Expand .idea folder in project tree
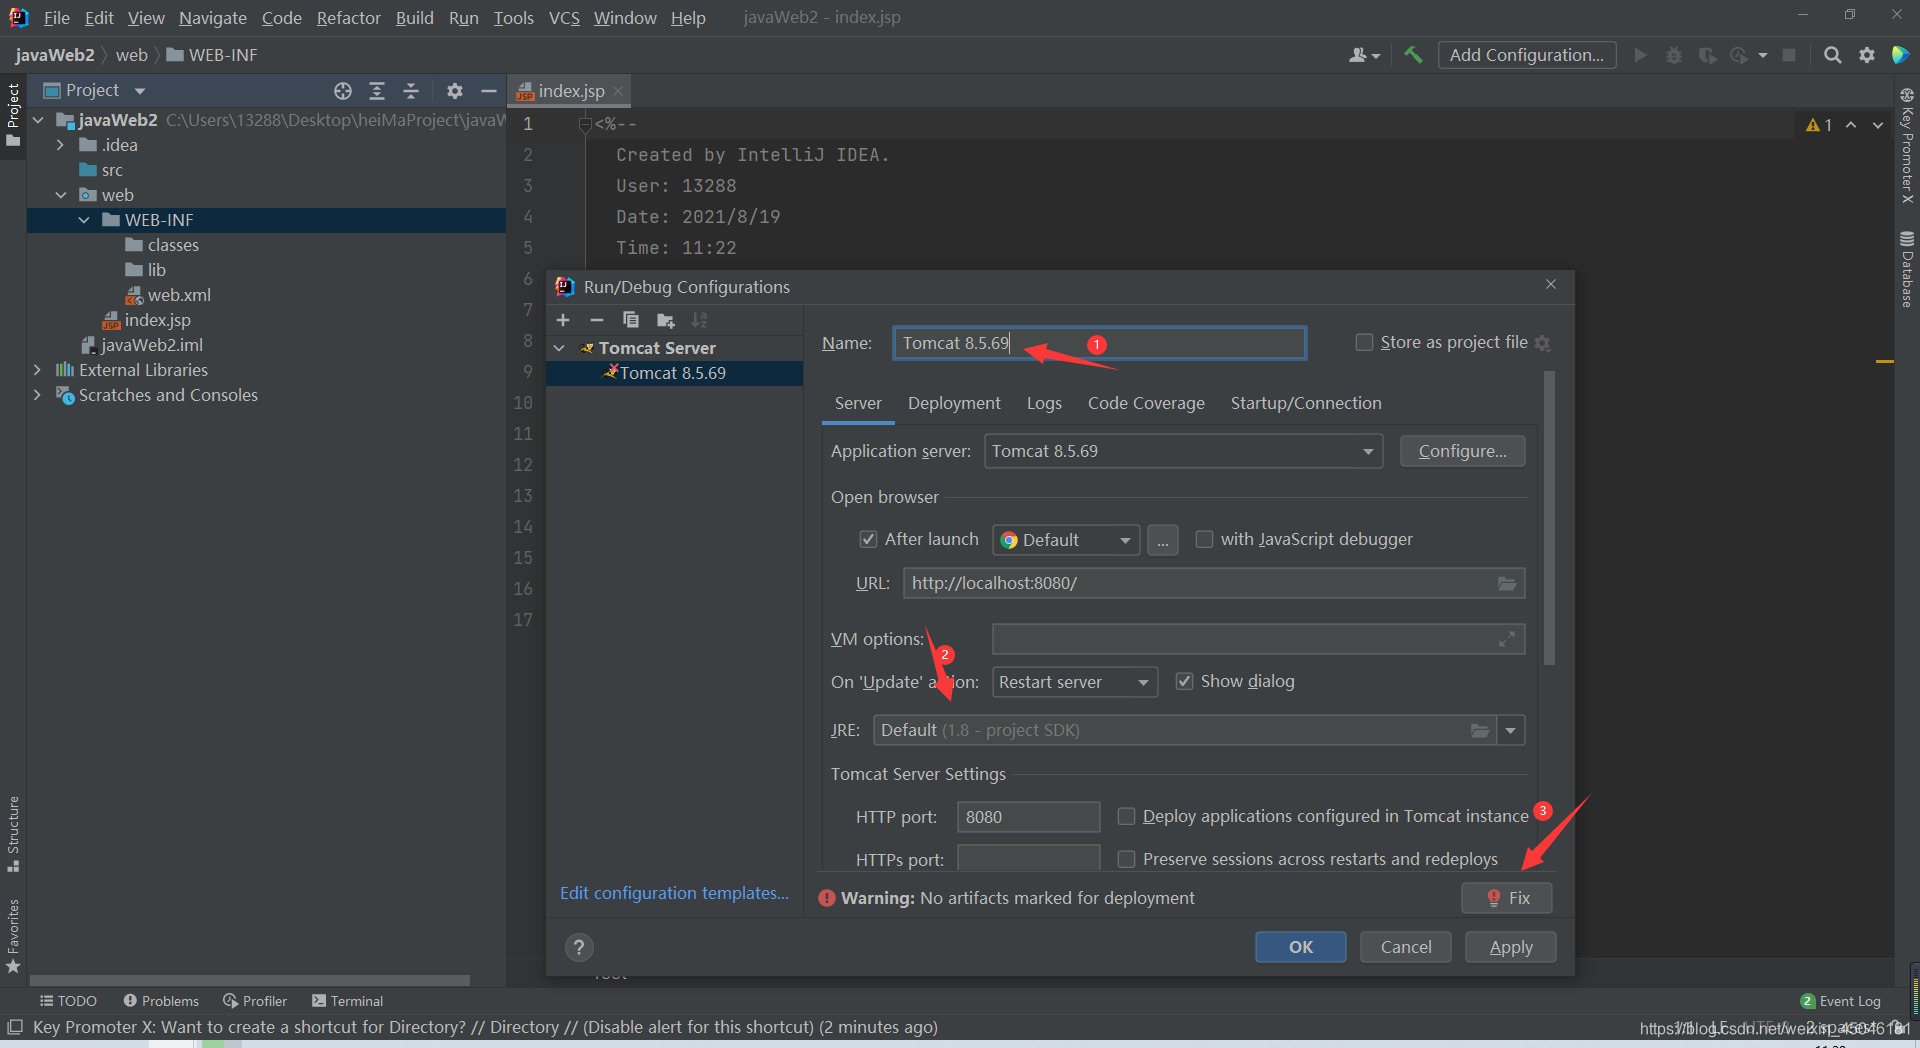Viewport: 1920px width, 1048px height. click(60, 145)
